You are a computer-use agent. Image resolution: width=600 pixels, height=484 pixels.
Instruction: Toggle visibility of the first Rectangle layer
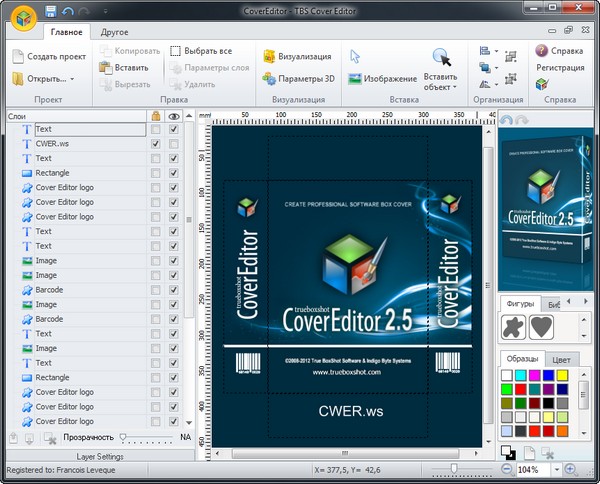(x=174, y=173)
